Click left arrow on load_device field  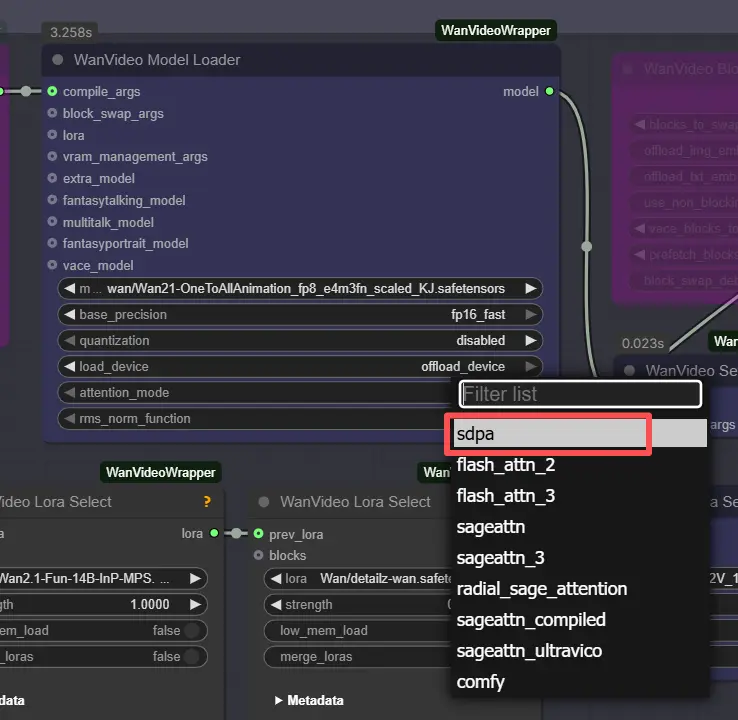coord(69,367)
